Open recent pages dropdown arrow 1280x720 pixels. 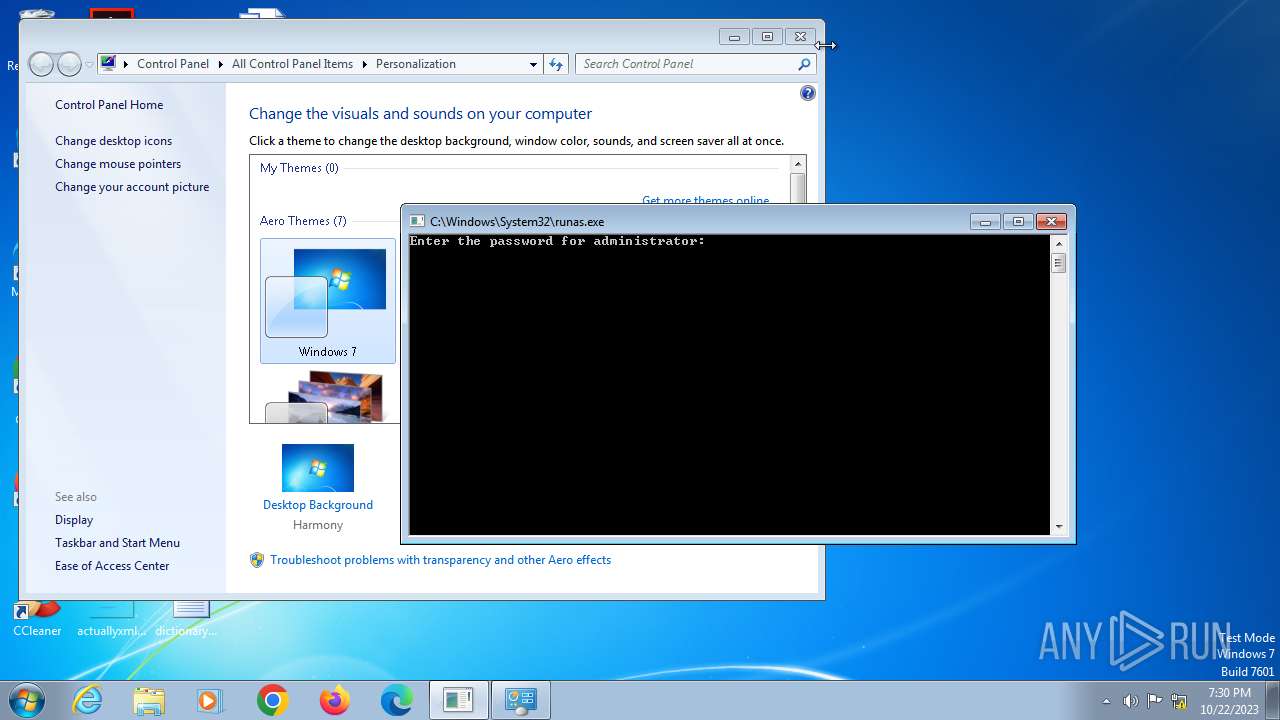89,64
